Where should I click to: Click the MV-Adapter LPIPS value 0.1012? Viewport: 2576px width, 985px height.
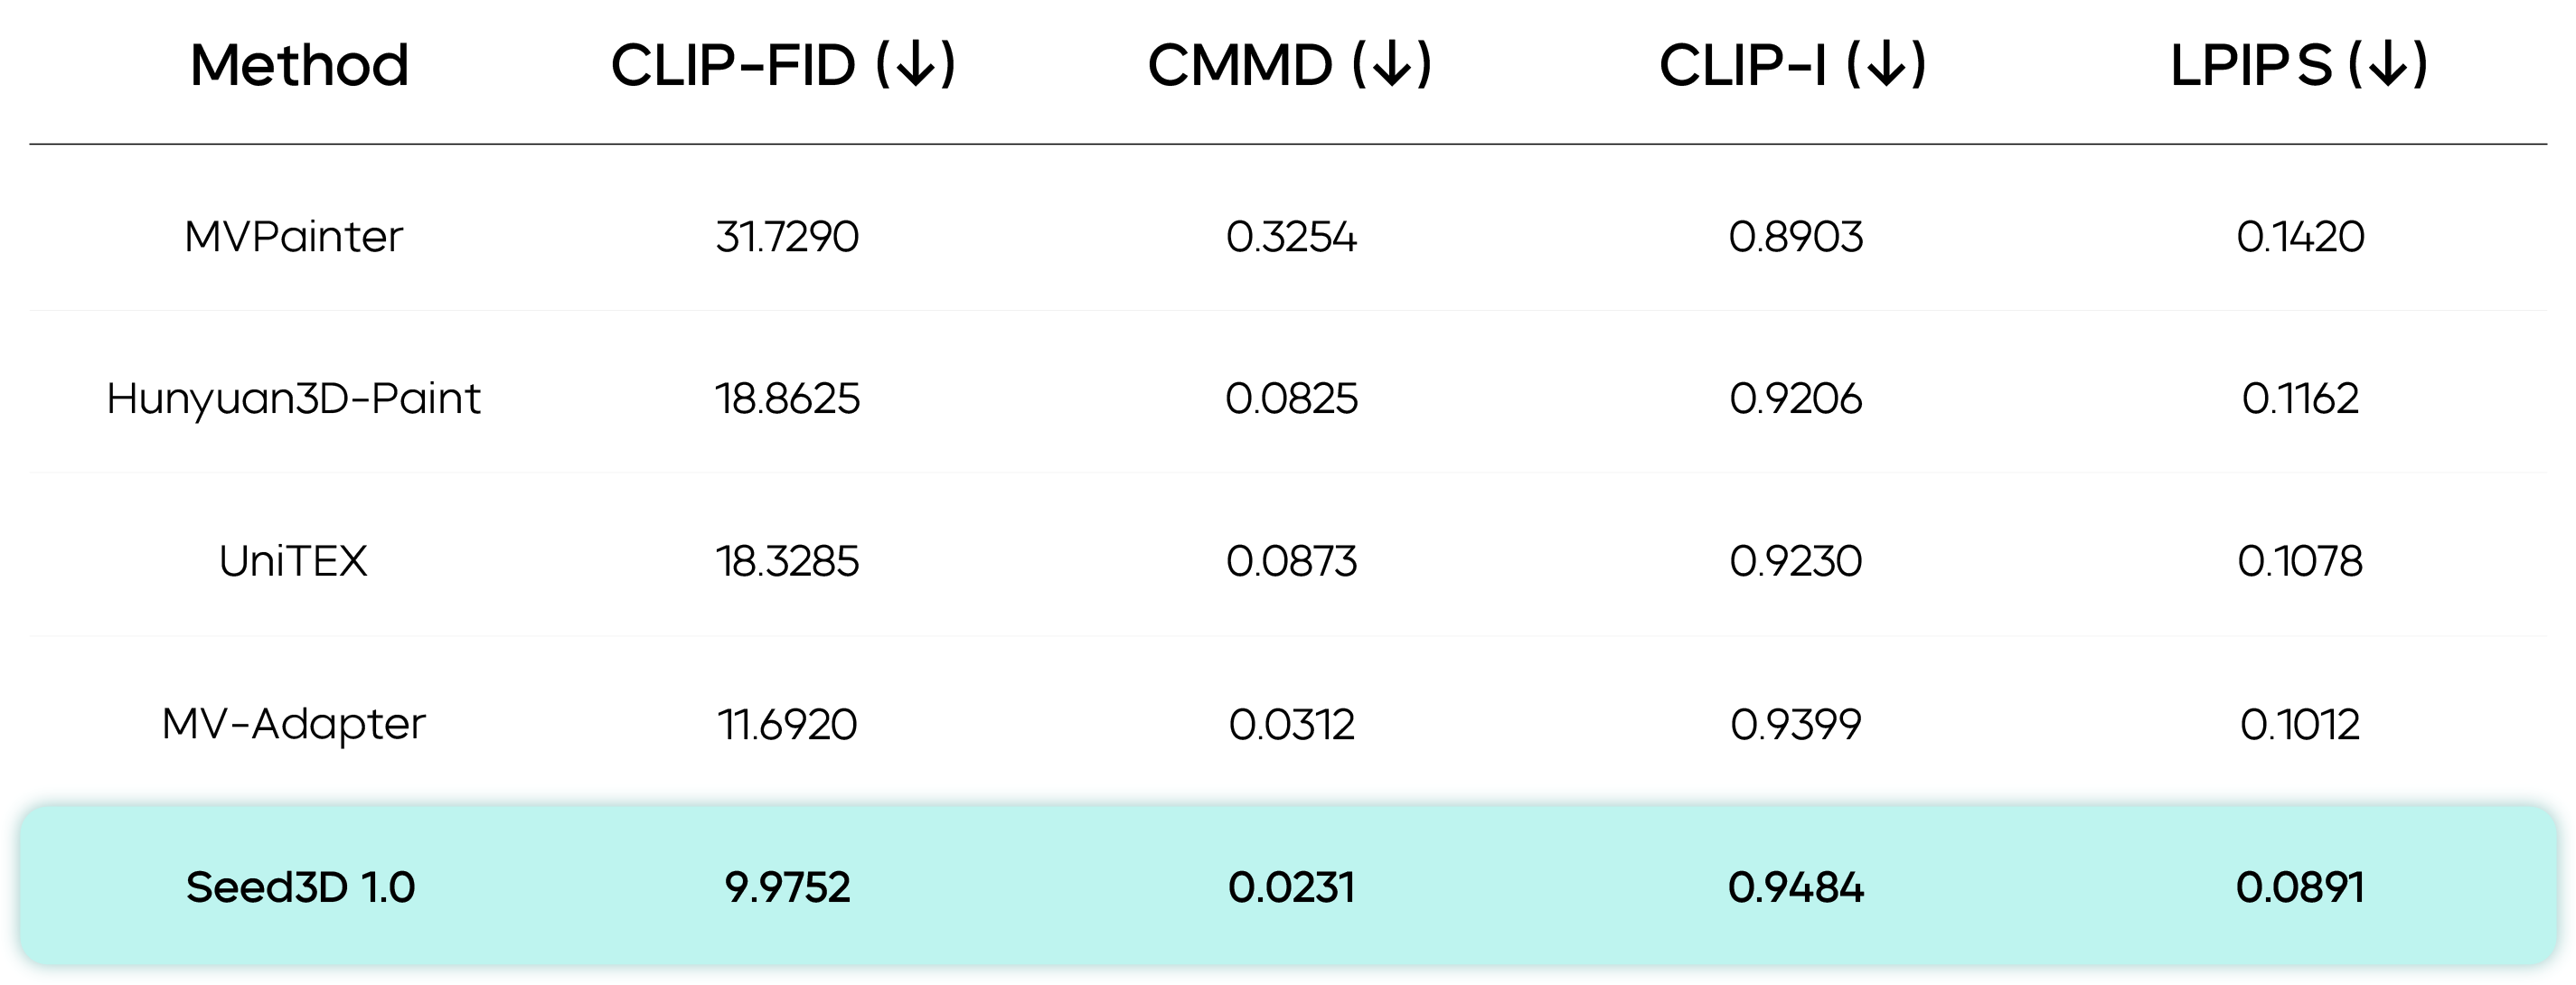coord(2299,724)
